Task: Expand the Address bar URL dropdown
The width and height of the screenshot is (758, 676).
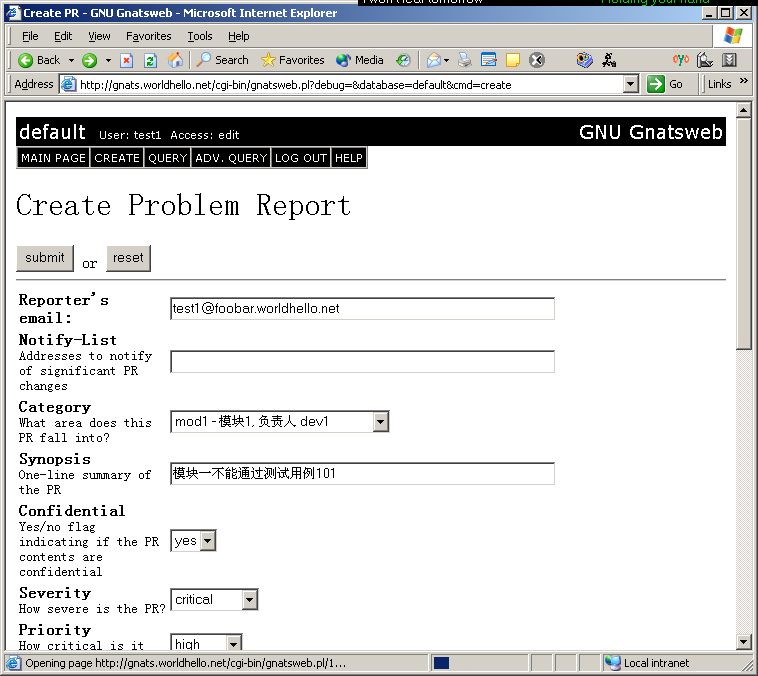Action: [629, 84]
